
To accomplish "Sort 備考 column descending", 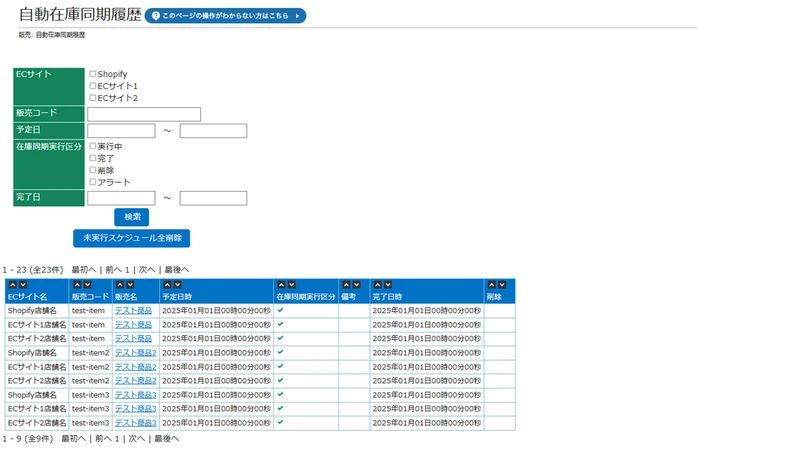I will click(x=357, y=285).
